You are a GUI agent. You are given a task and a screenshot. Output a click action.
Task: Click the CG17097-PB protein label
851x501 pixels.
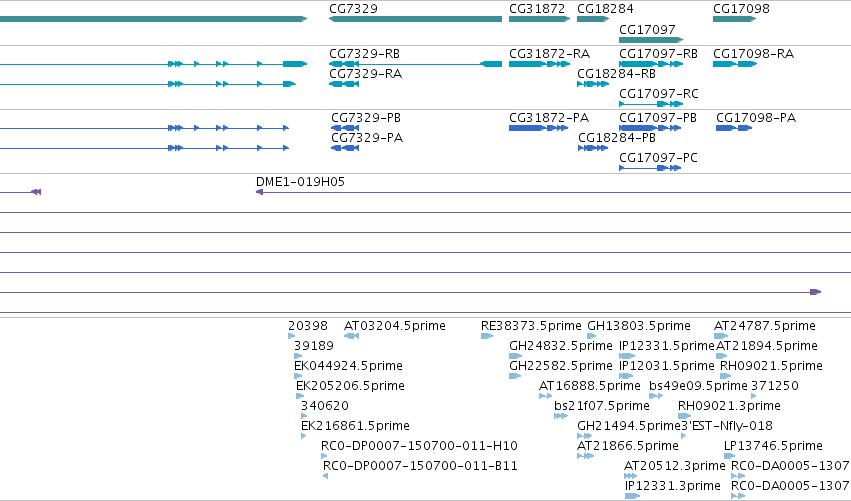(658, 118)
